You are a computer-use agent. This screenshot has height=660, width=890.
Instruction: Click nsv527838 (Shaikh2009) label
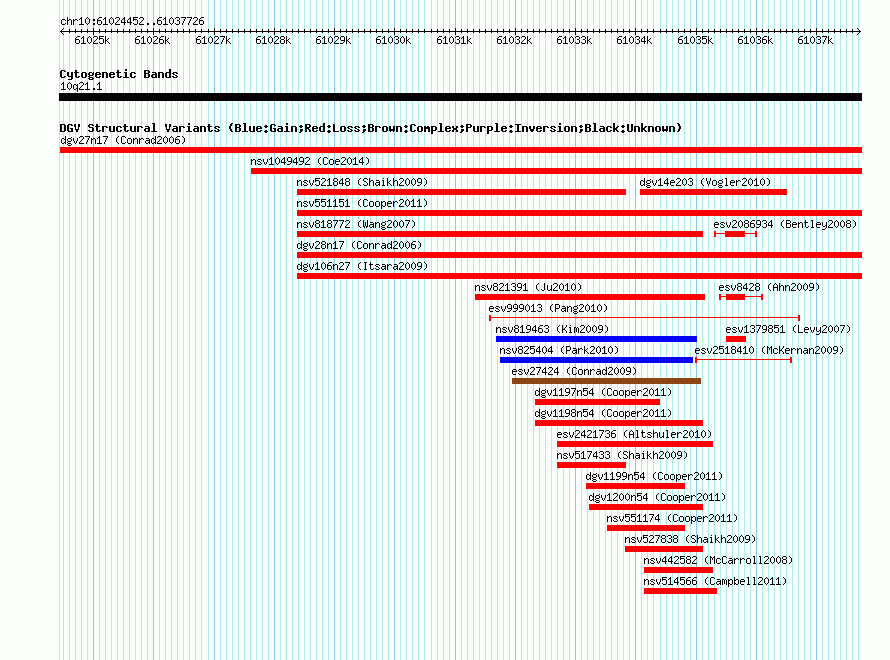(690, 539)
